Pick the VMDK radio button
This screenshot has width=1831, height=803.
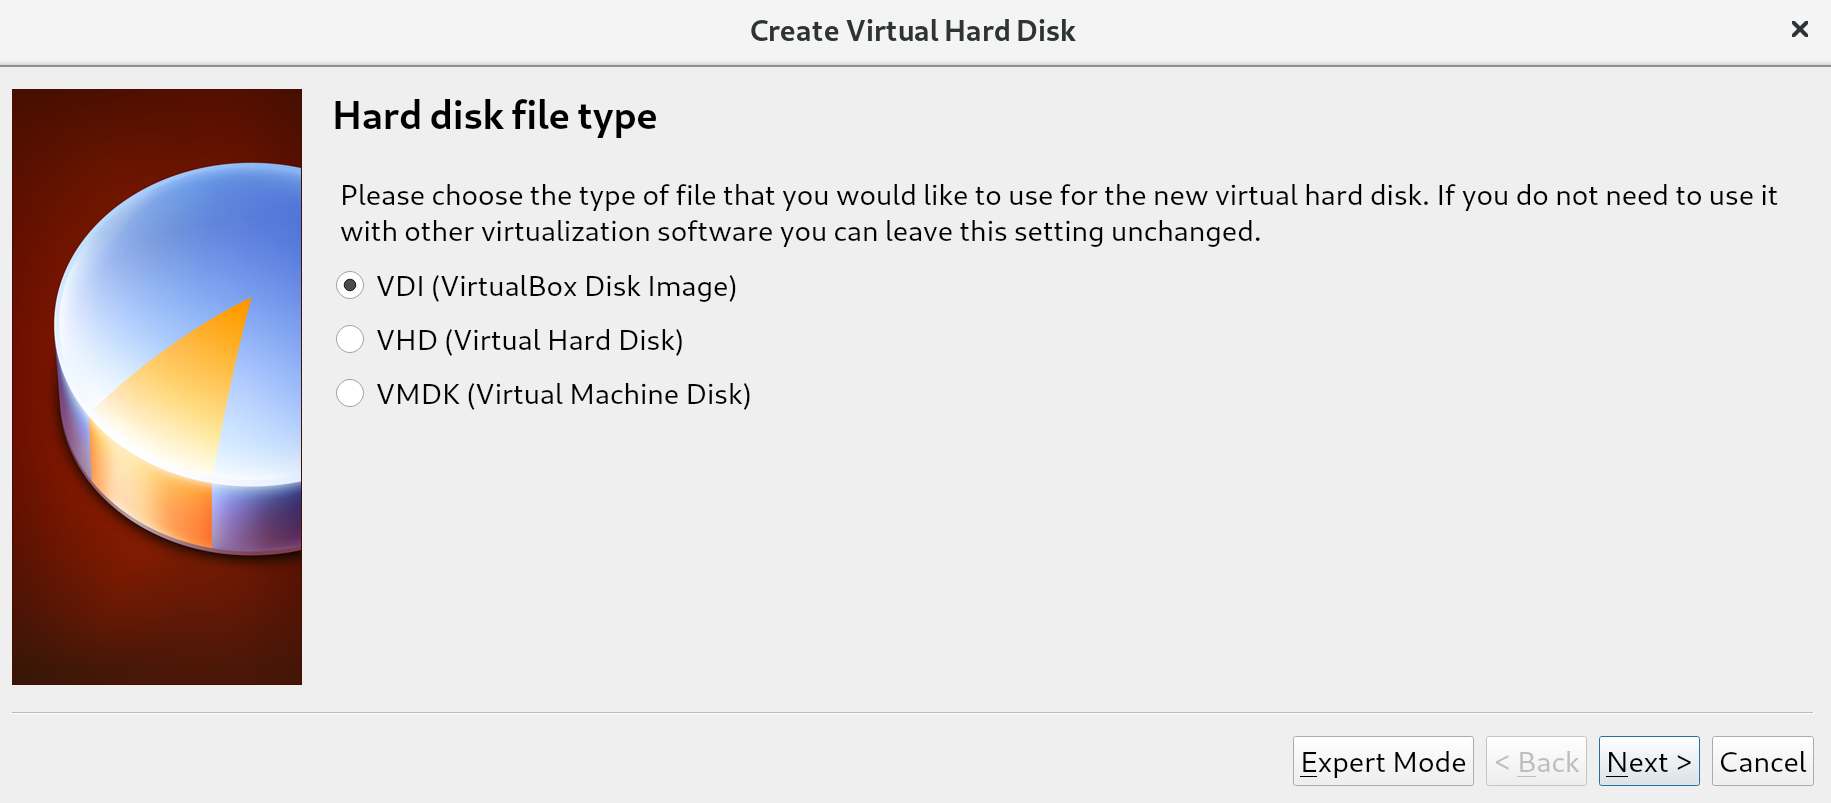350,394
